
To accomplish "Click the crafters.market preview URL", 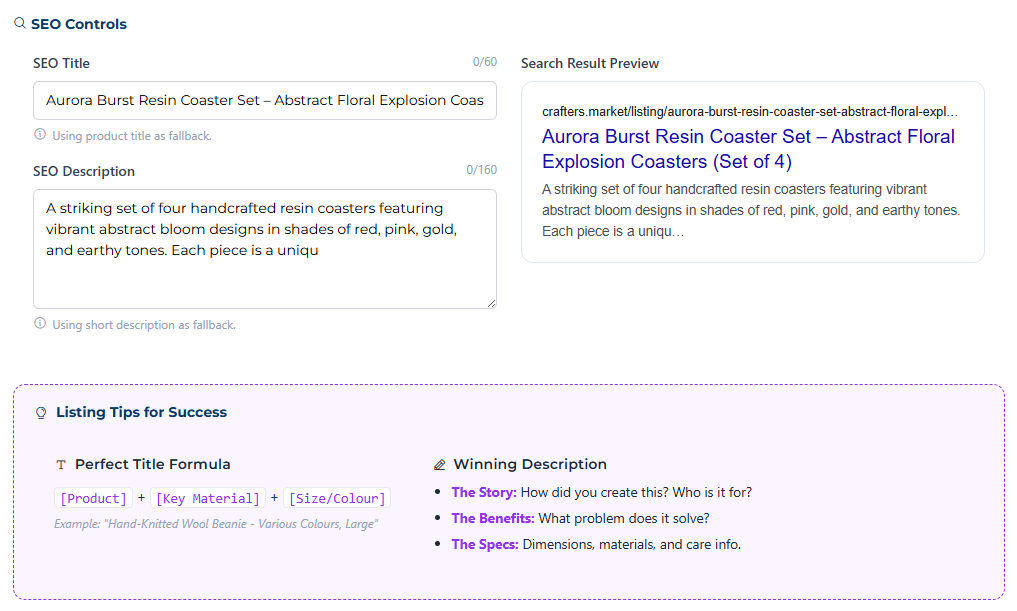I will (x=749, y=112).
